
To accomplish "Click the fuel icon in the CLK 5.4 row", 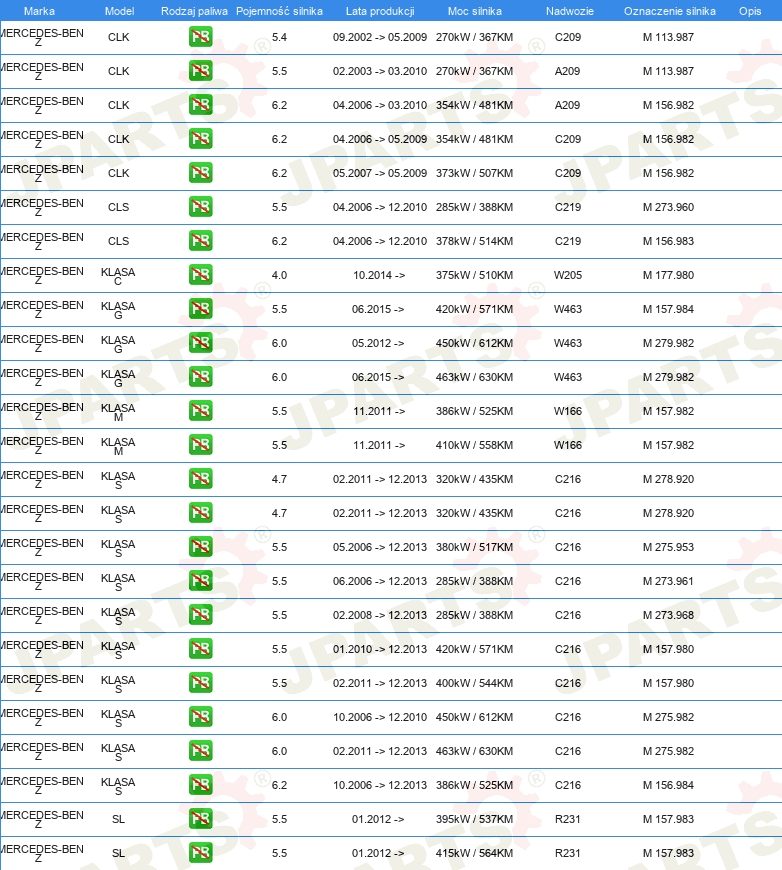I will (x=200, y=37).
